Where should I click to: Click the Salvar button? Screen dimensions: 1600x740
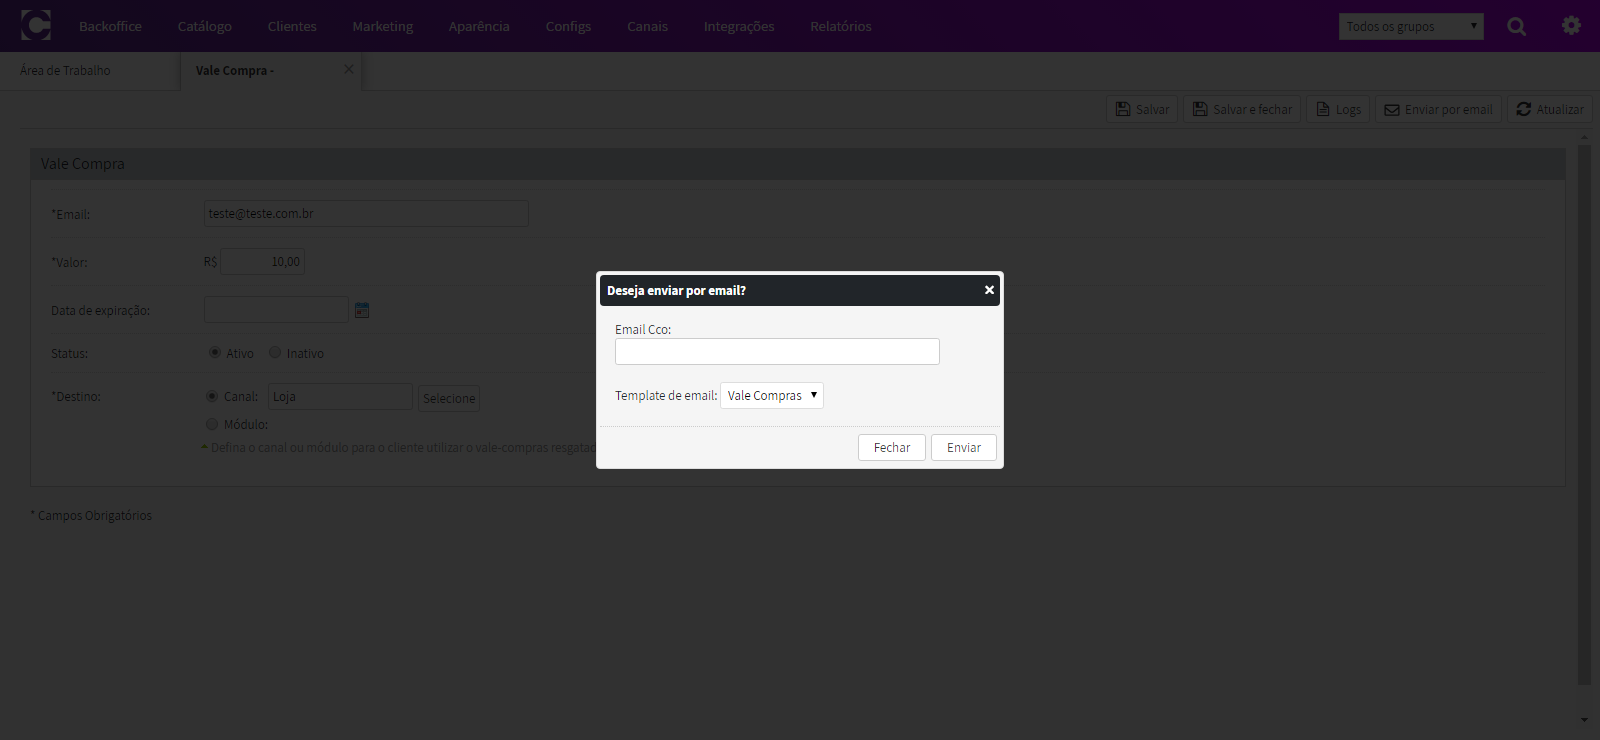(1142, 109)
